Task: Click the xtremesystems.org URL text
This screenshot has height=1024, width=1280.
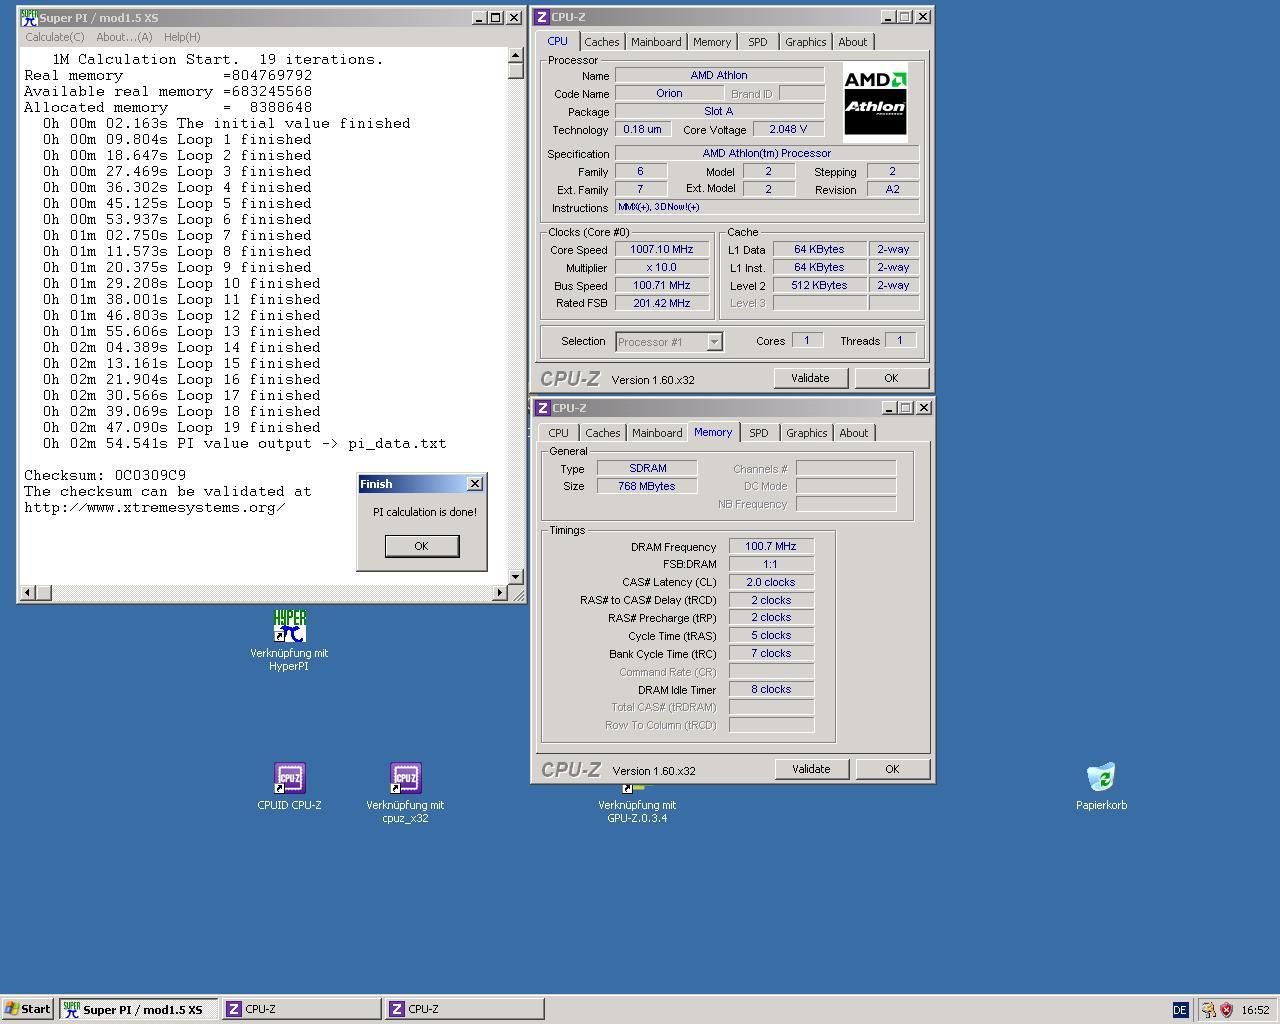Action: click(x=155, y=507)
